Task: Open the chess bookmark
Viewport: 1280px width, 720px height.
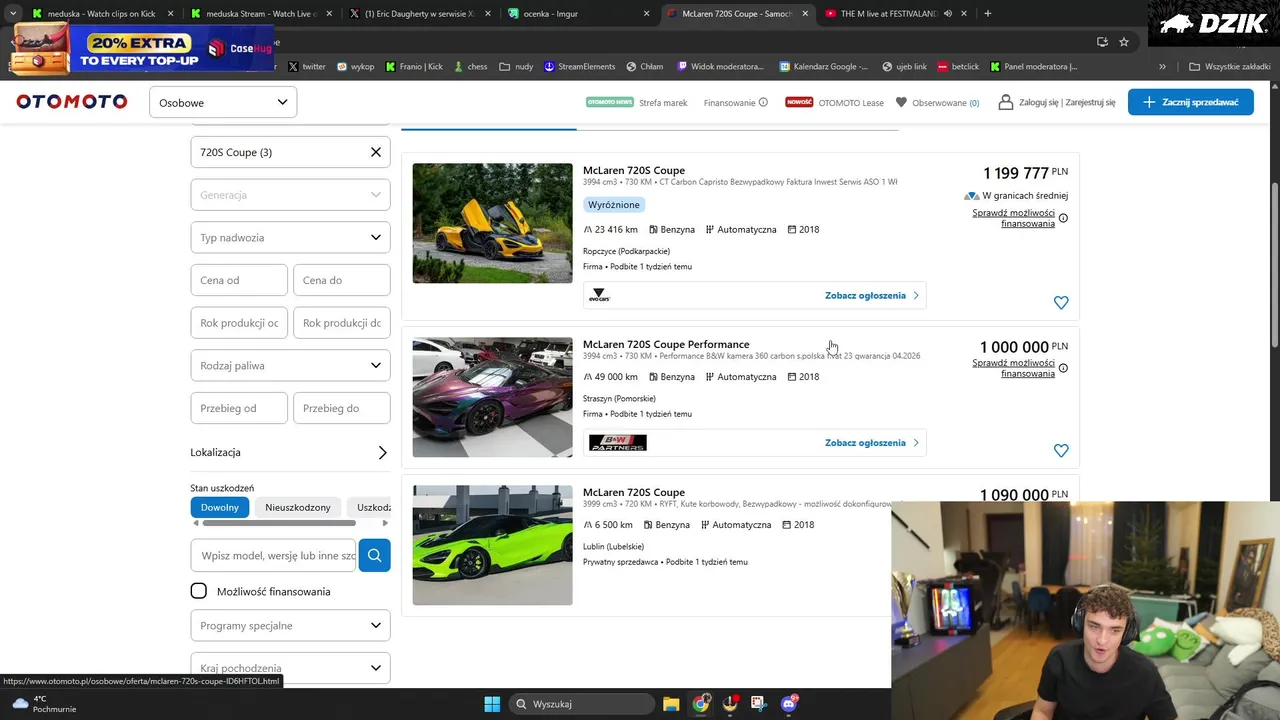Action: pyautogui.click(x=470, y=66)
